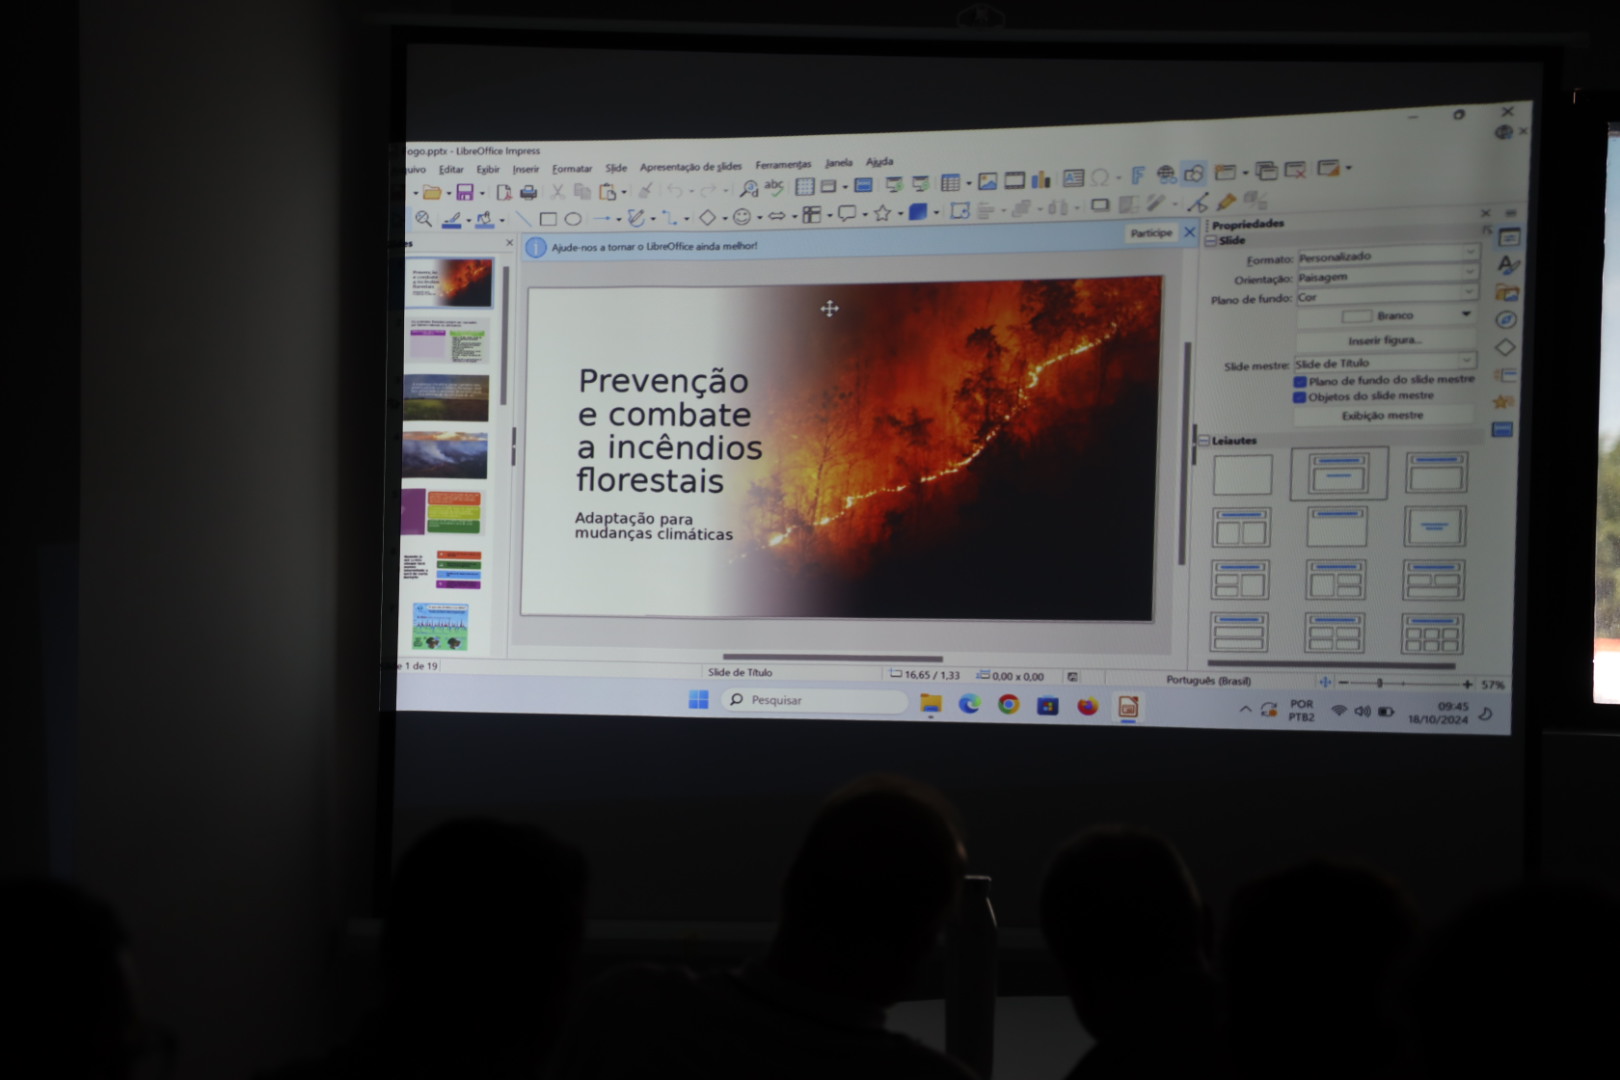Open the Apresentação de slides menu
1620x1080 pixels.
690,167
